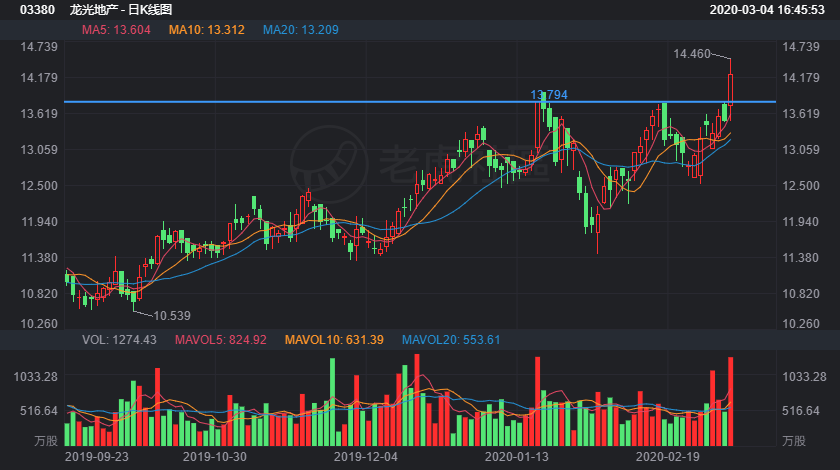840x470 pixels.
Task: Click the stock code 03380
Action: click(37, 10)
